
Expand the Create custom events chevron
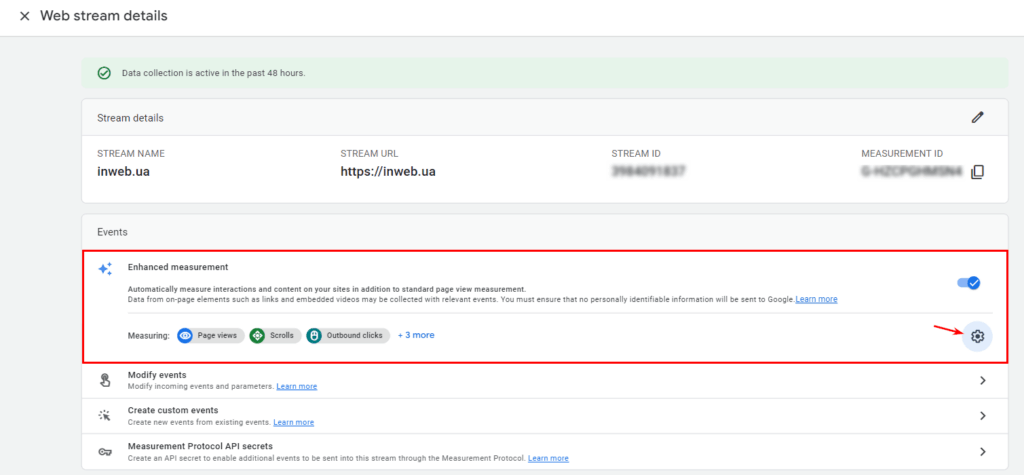click(983, 416)
